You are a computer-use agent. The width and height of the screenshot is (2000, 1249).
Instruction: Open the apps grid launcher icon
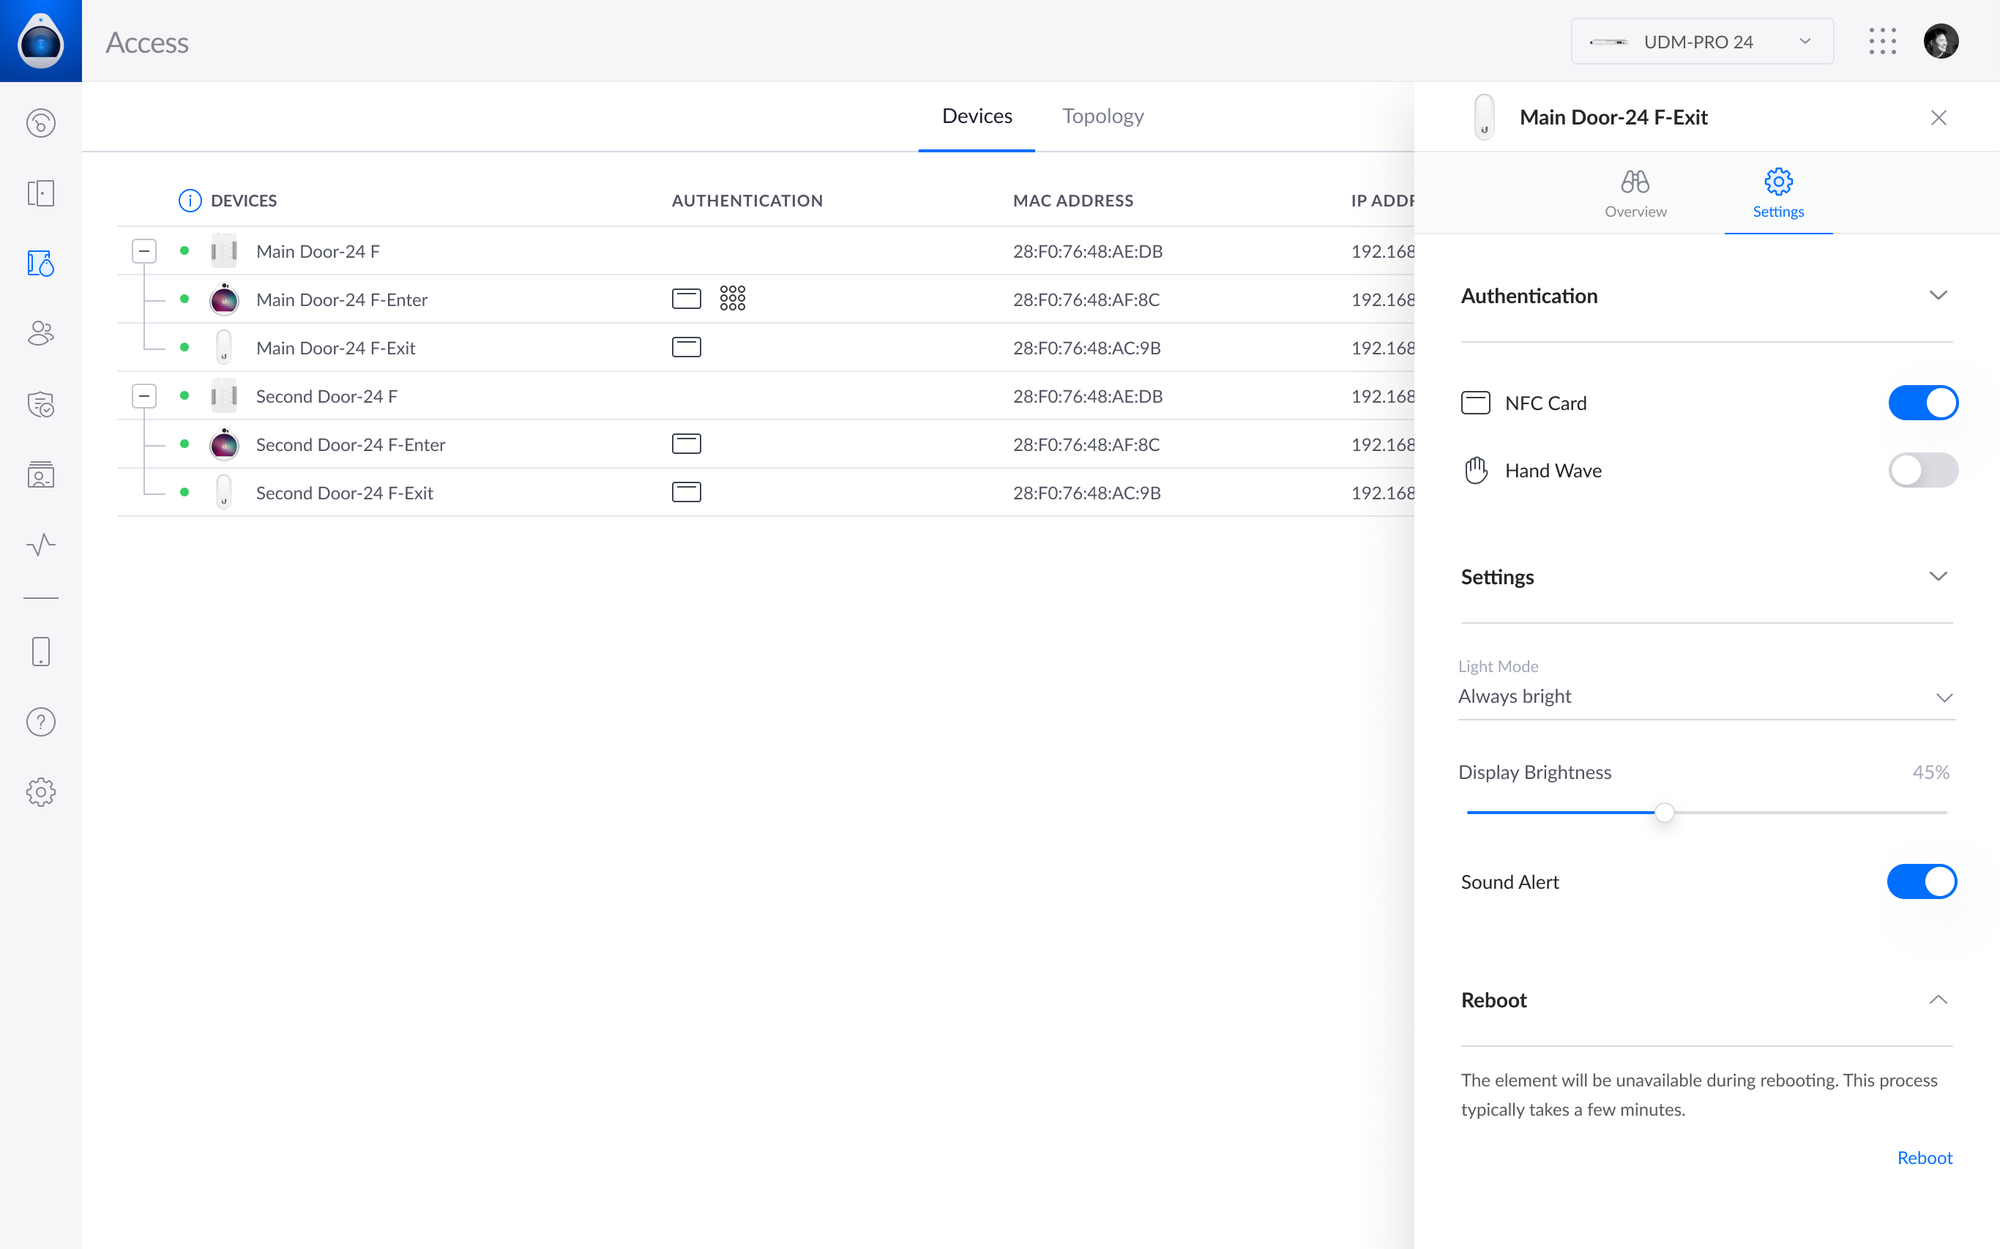coord(1882,41)
